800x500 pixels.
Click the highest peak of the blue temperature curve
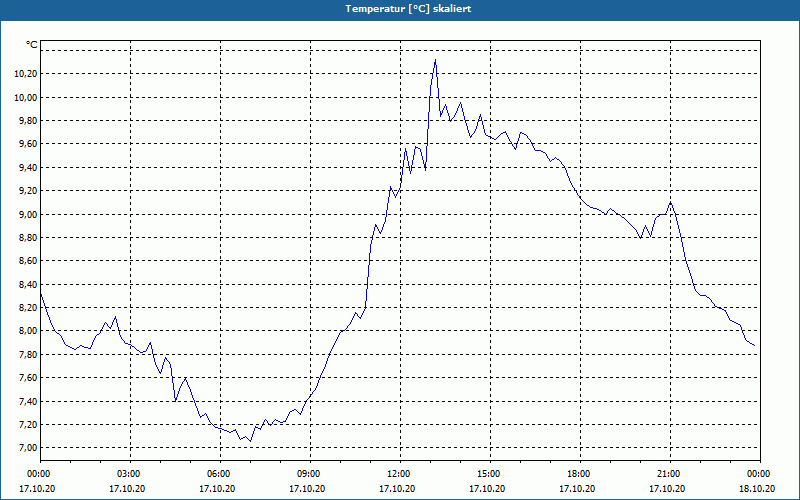tap(435, 60)
